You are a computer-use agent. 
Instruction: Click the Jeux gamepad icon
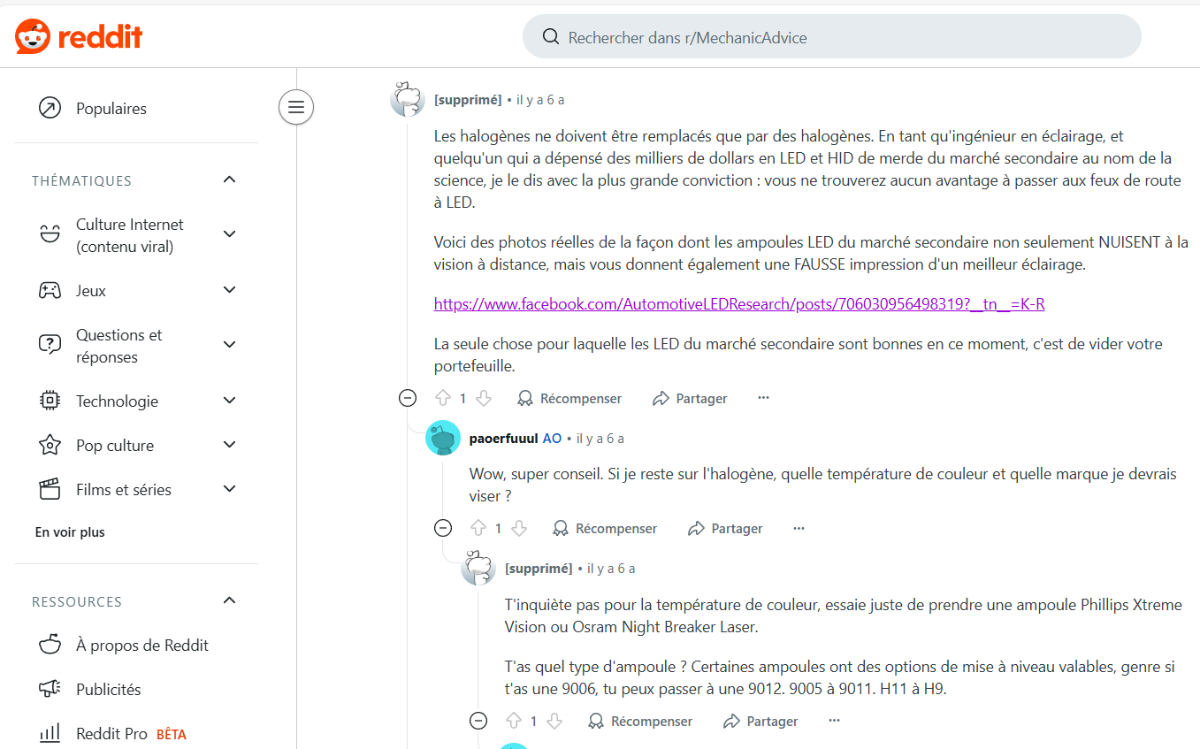click(49, 291)
